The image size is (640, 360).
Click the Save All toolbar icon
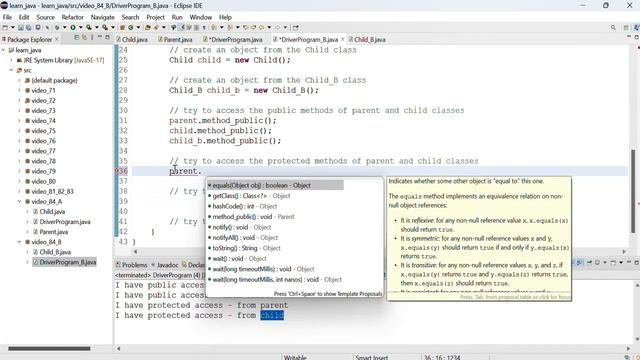point(28,27)
